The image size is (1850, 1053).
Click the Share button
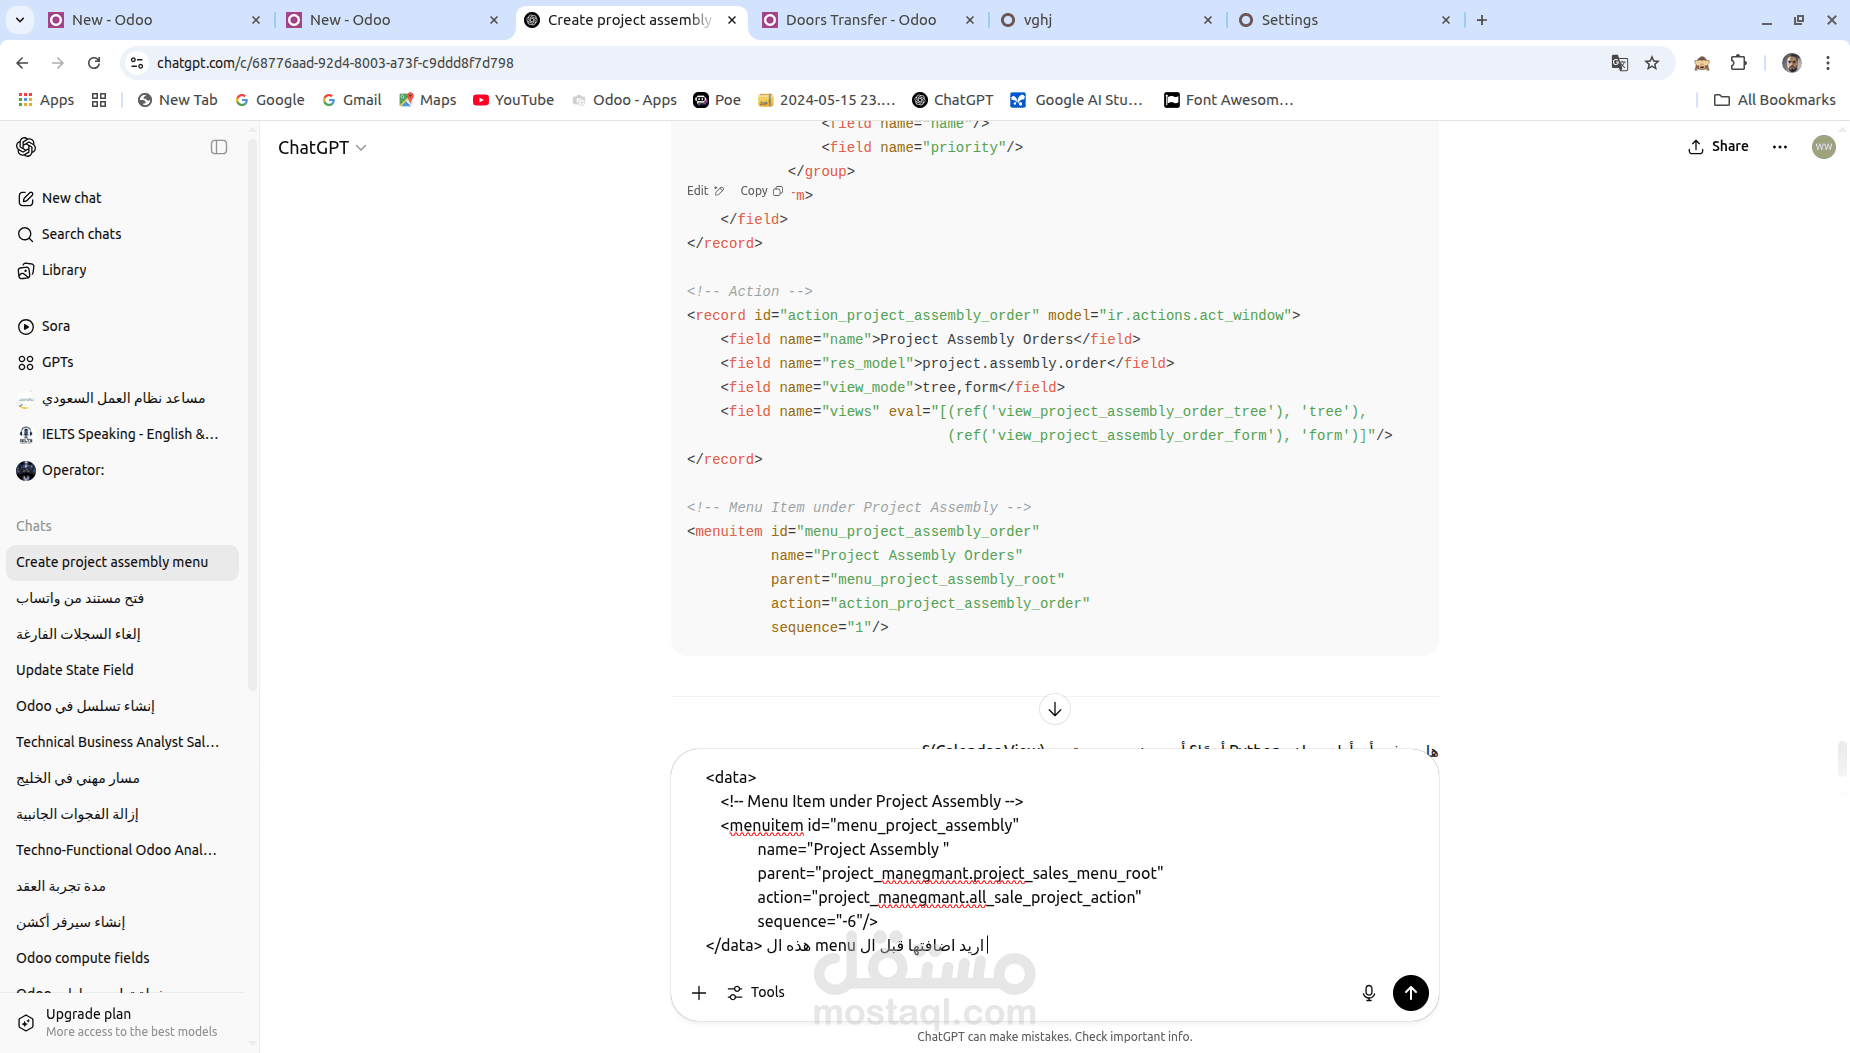point(1719,146)
